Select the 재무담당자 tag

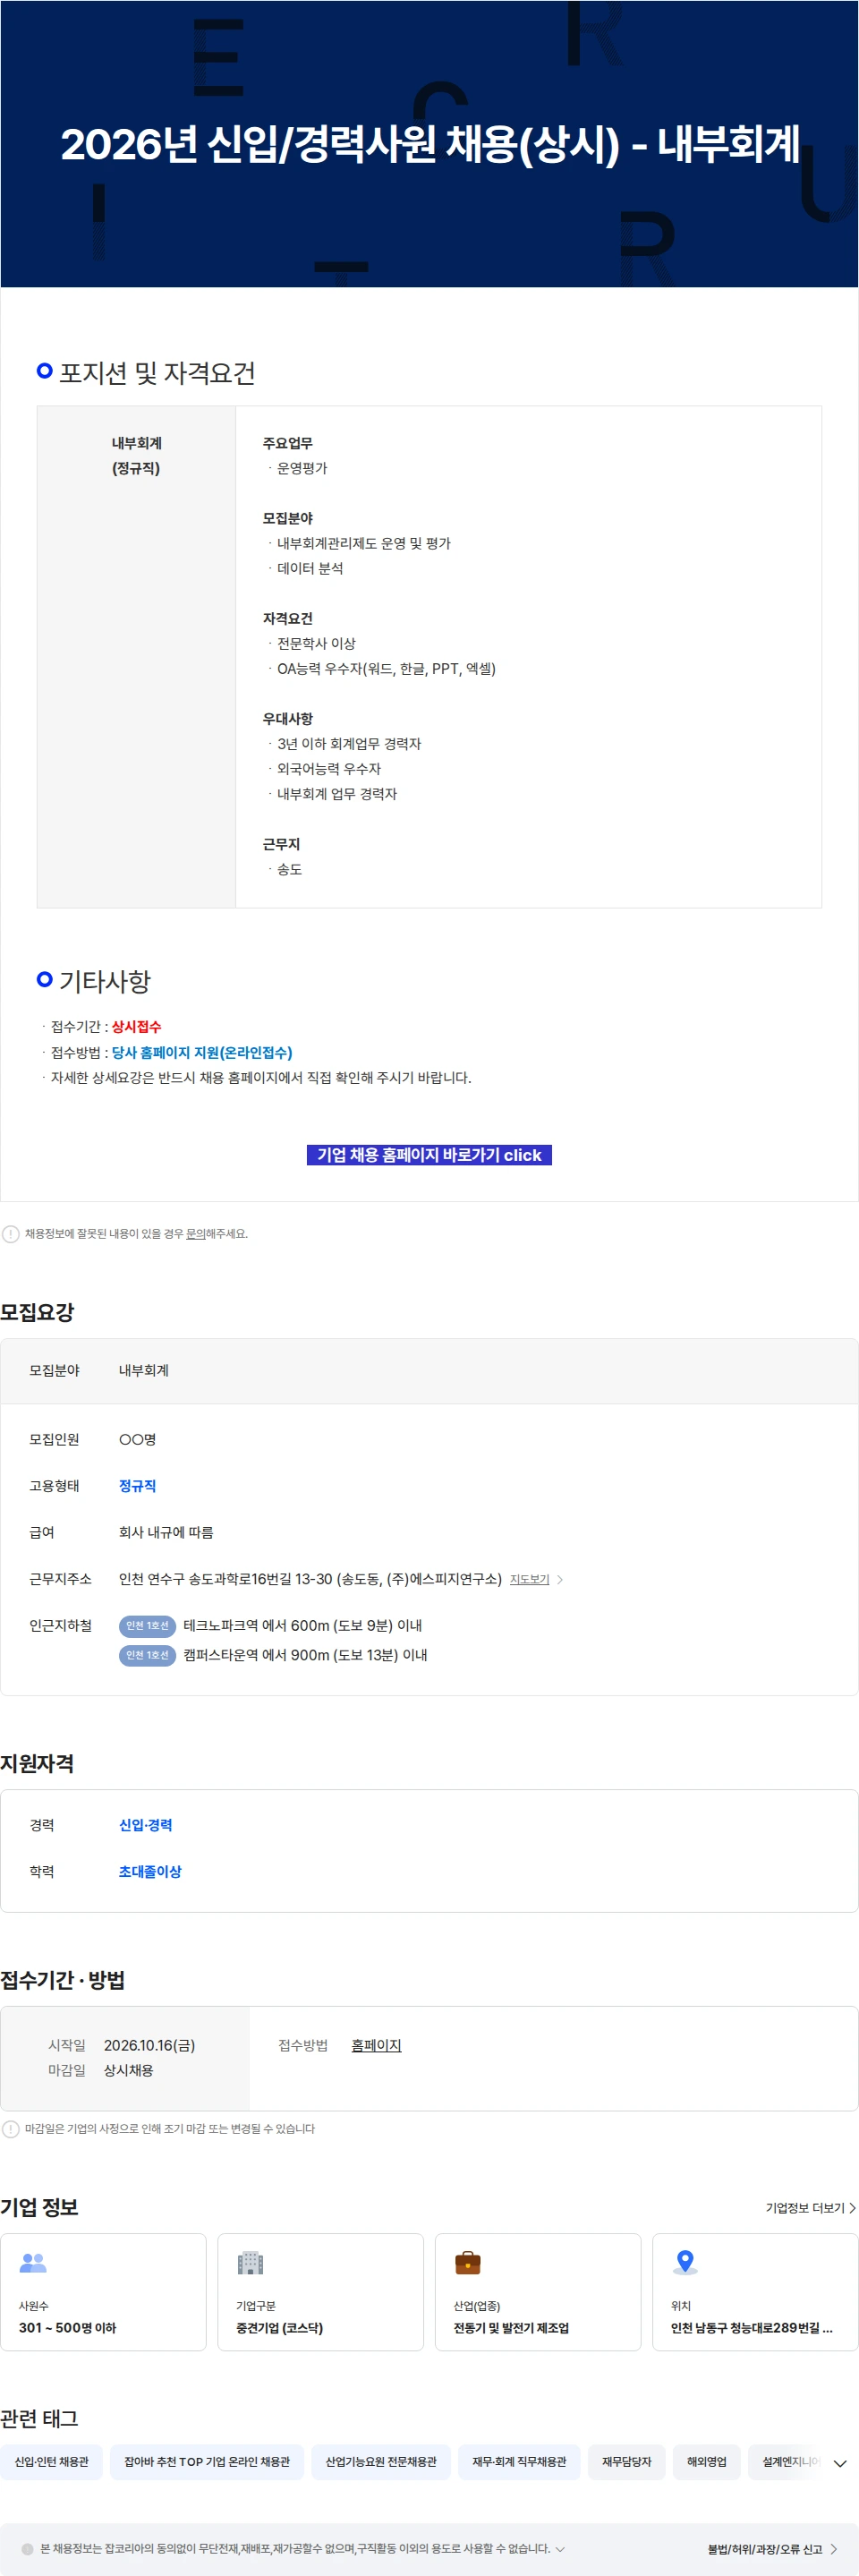pyautogui.click(x=626, y=2461)
